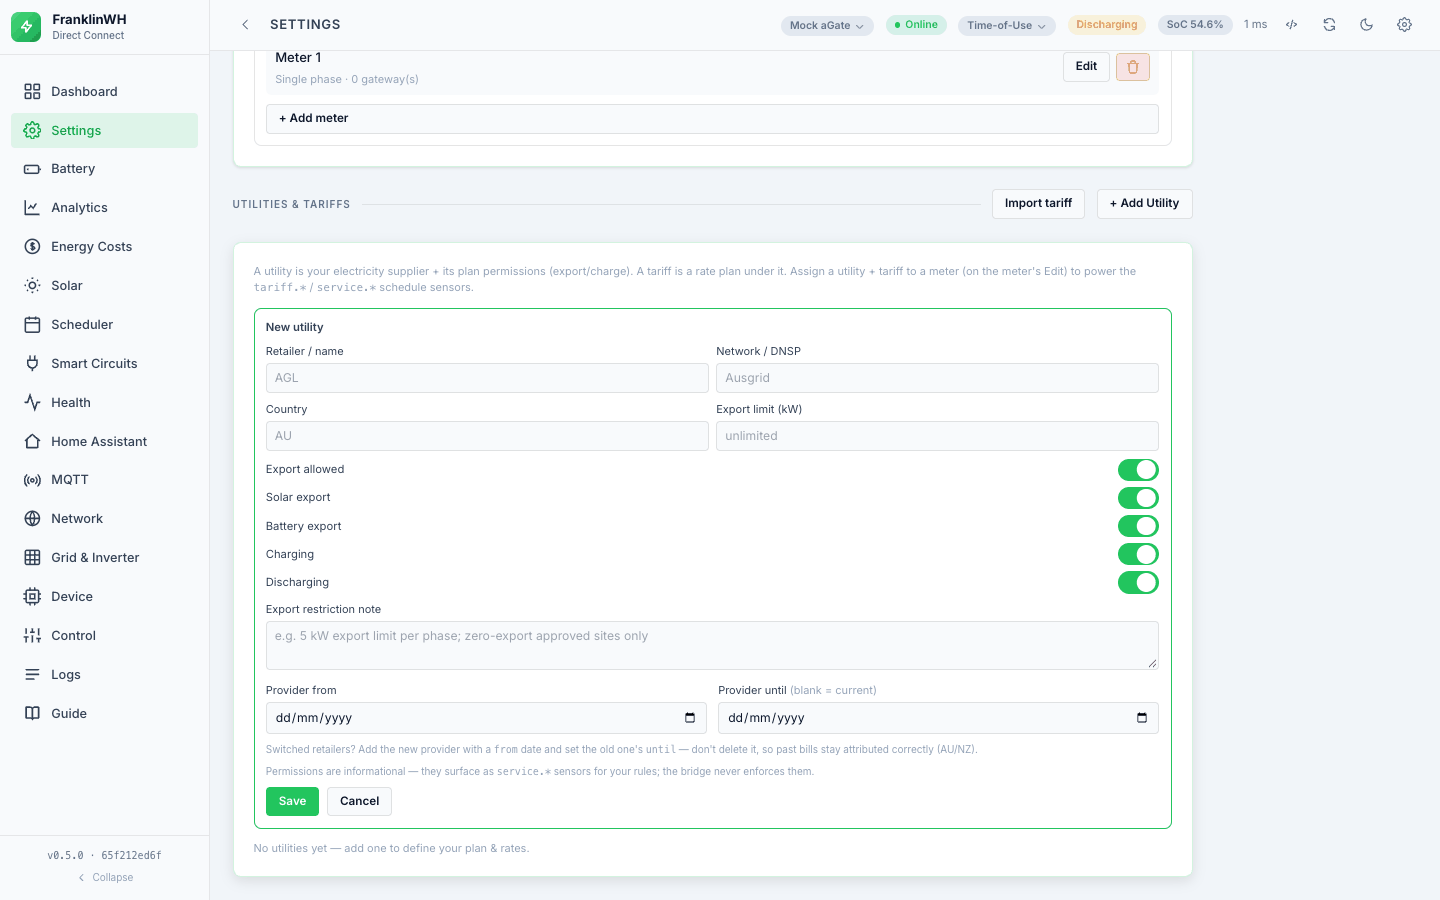Navigate to Grid & Inverter section
1440x900 pixels.
point(104,558)
